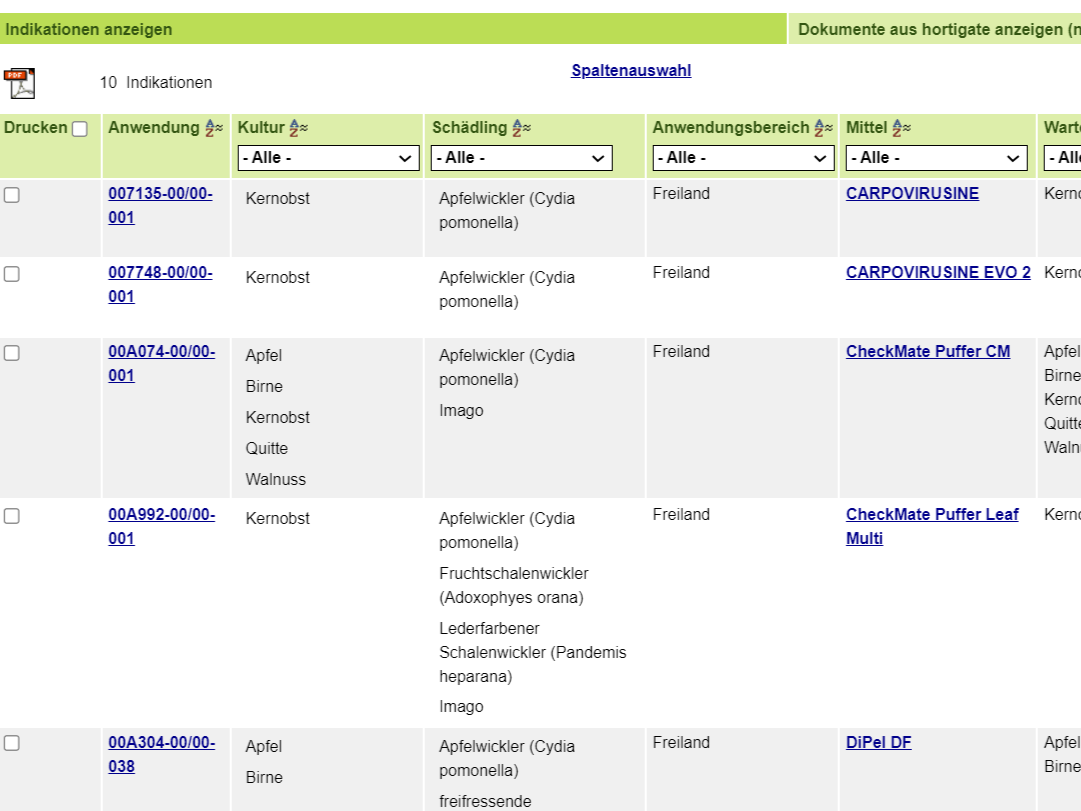Click Freiland in the CheckMate Puffer CM row
Screen dimensions: 1081x811
point(681,351)
